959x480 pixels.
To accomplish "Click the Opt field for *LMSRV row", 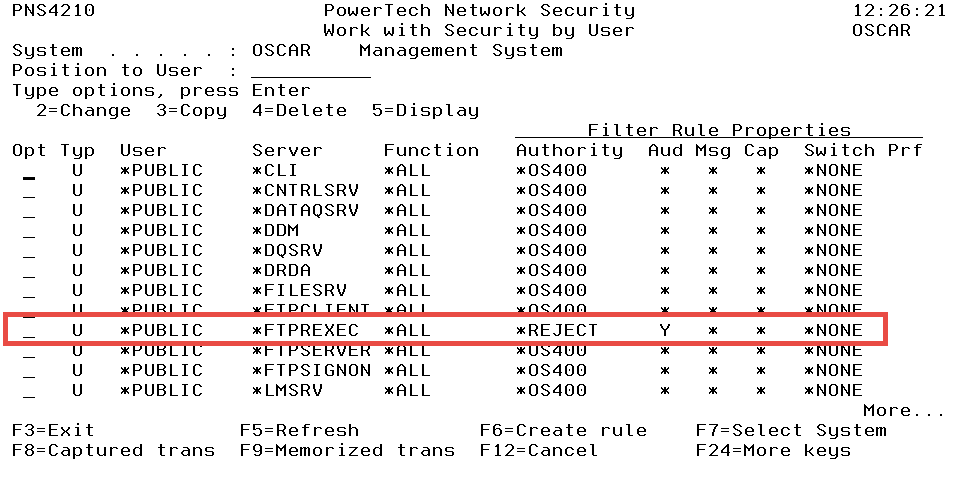I will point(29,391).
